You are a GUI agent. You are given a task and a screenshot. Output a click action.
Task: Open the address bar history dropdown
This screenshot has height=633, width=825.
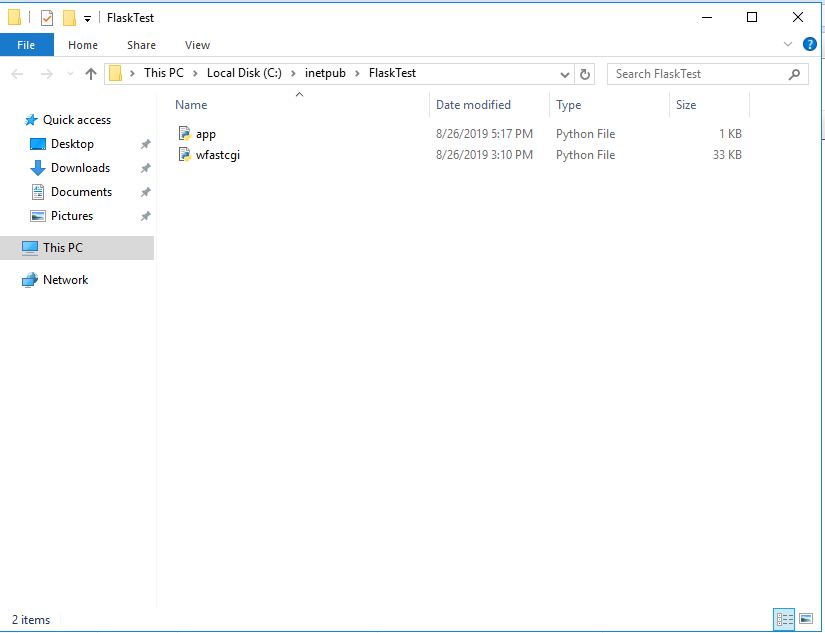(x=565, y=74)
